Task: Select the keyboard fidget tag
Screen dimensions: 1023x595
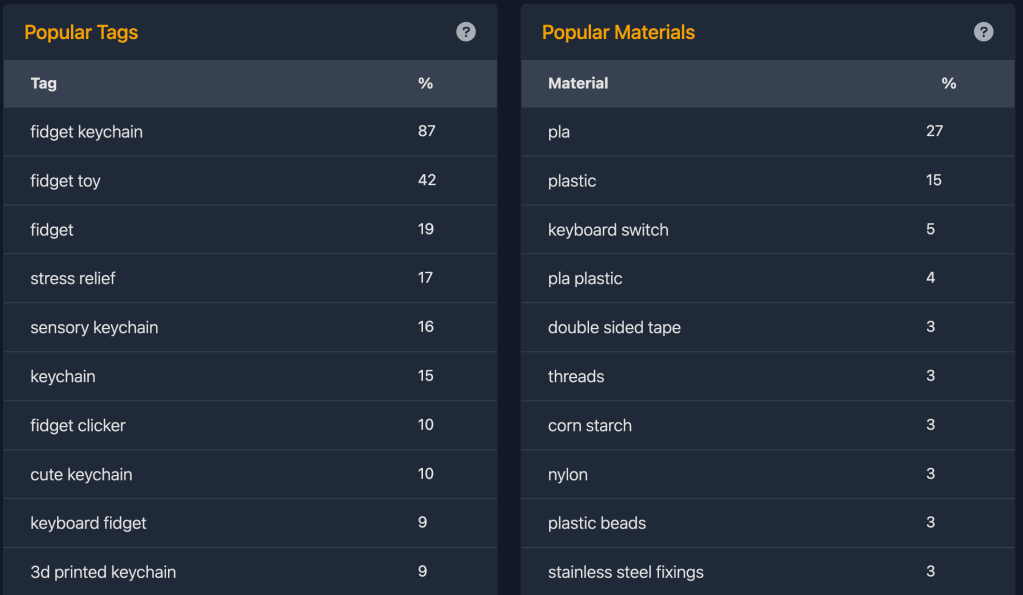Action: click(x=89, y=523)
